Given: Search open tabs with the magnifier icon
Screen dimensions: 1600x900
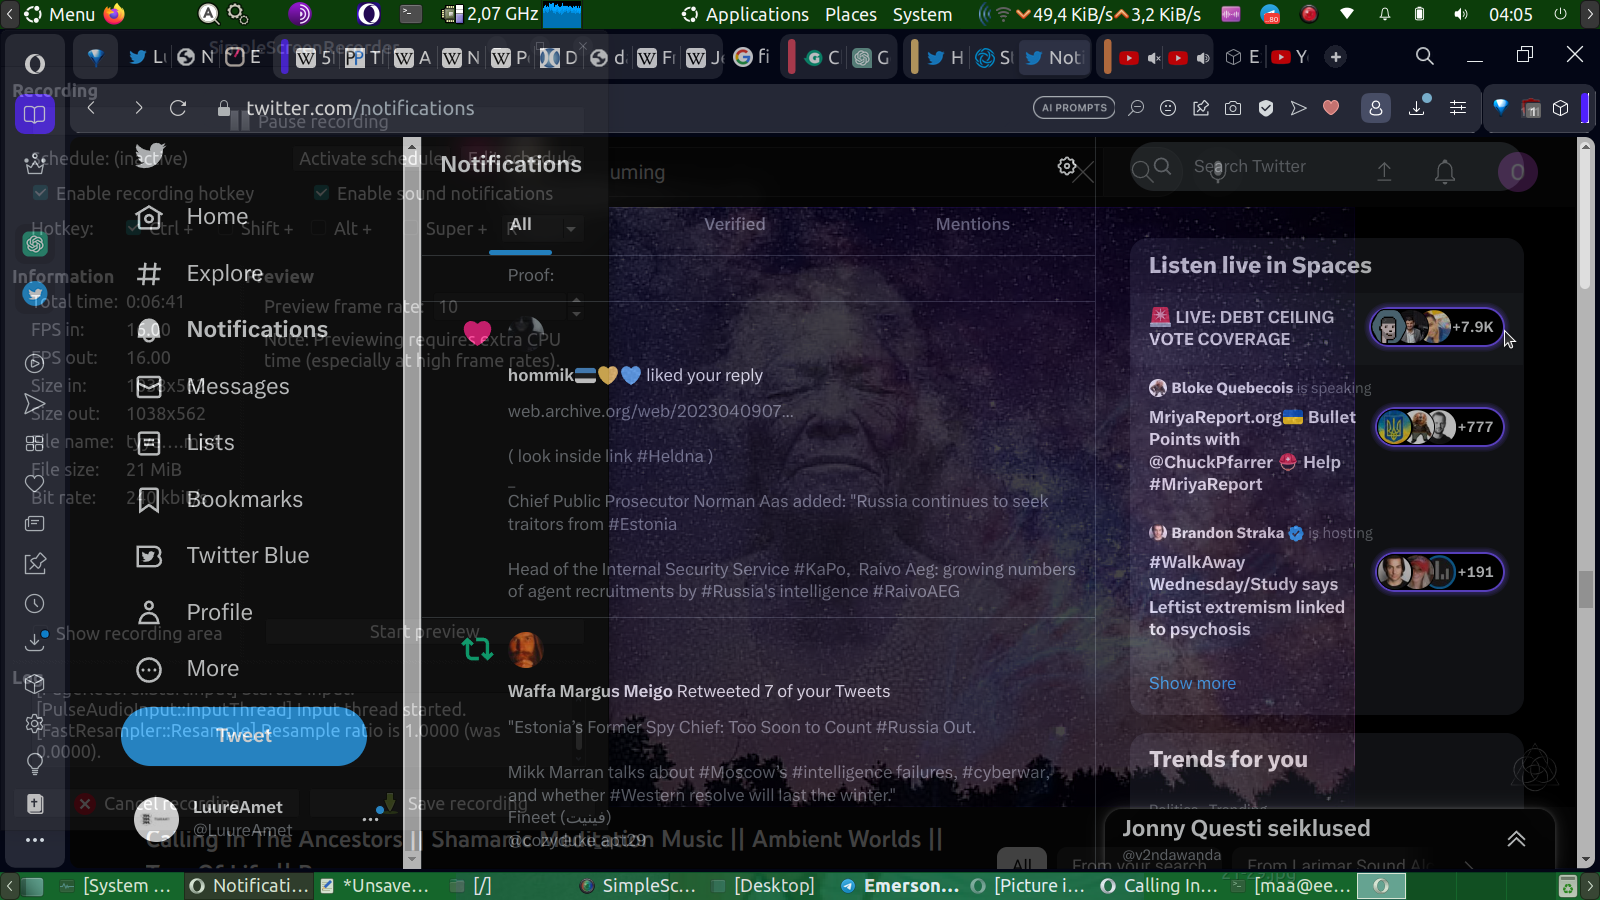Looking at the screenshot, I should point(1425,56).
